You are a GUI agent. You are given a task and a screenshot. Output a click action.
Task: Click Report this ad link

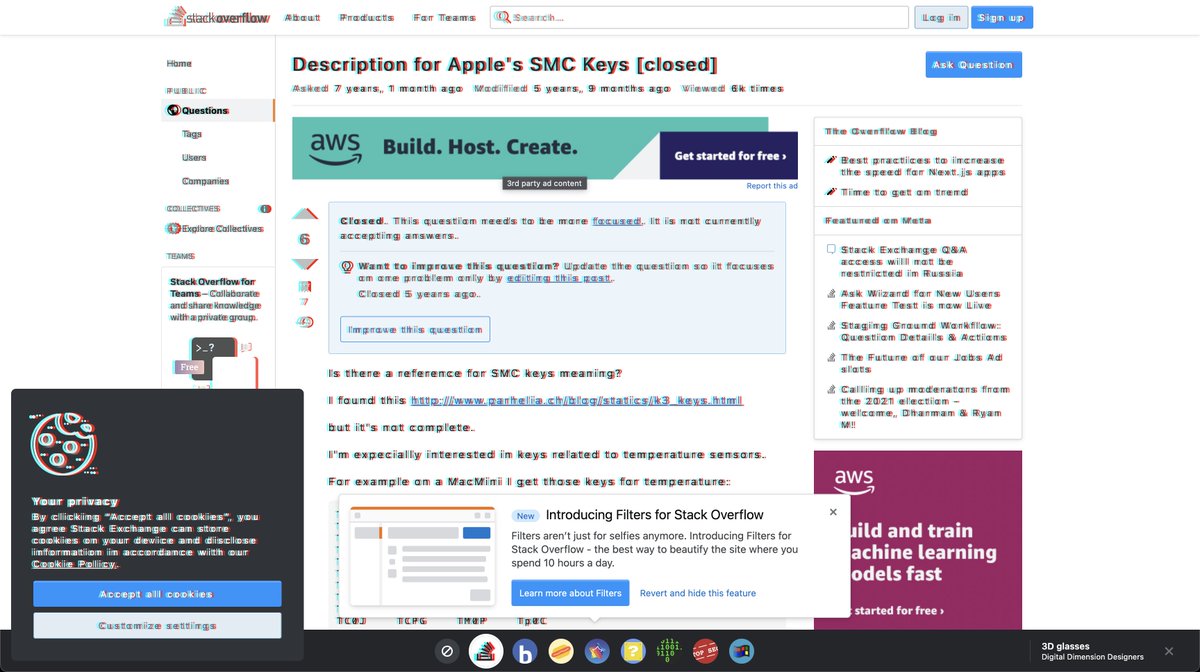coord(772,186)
